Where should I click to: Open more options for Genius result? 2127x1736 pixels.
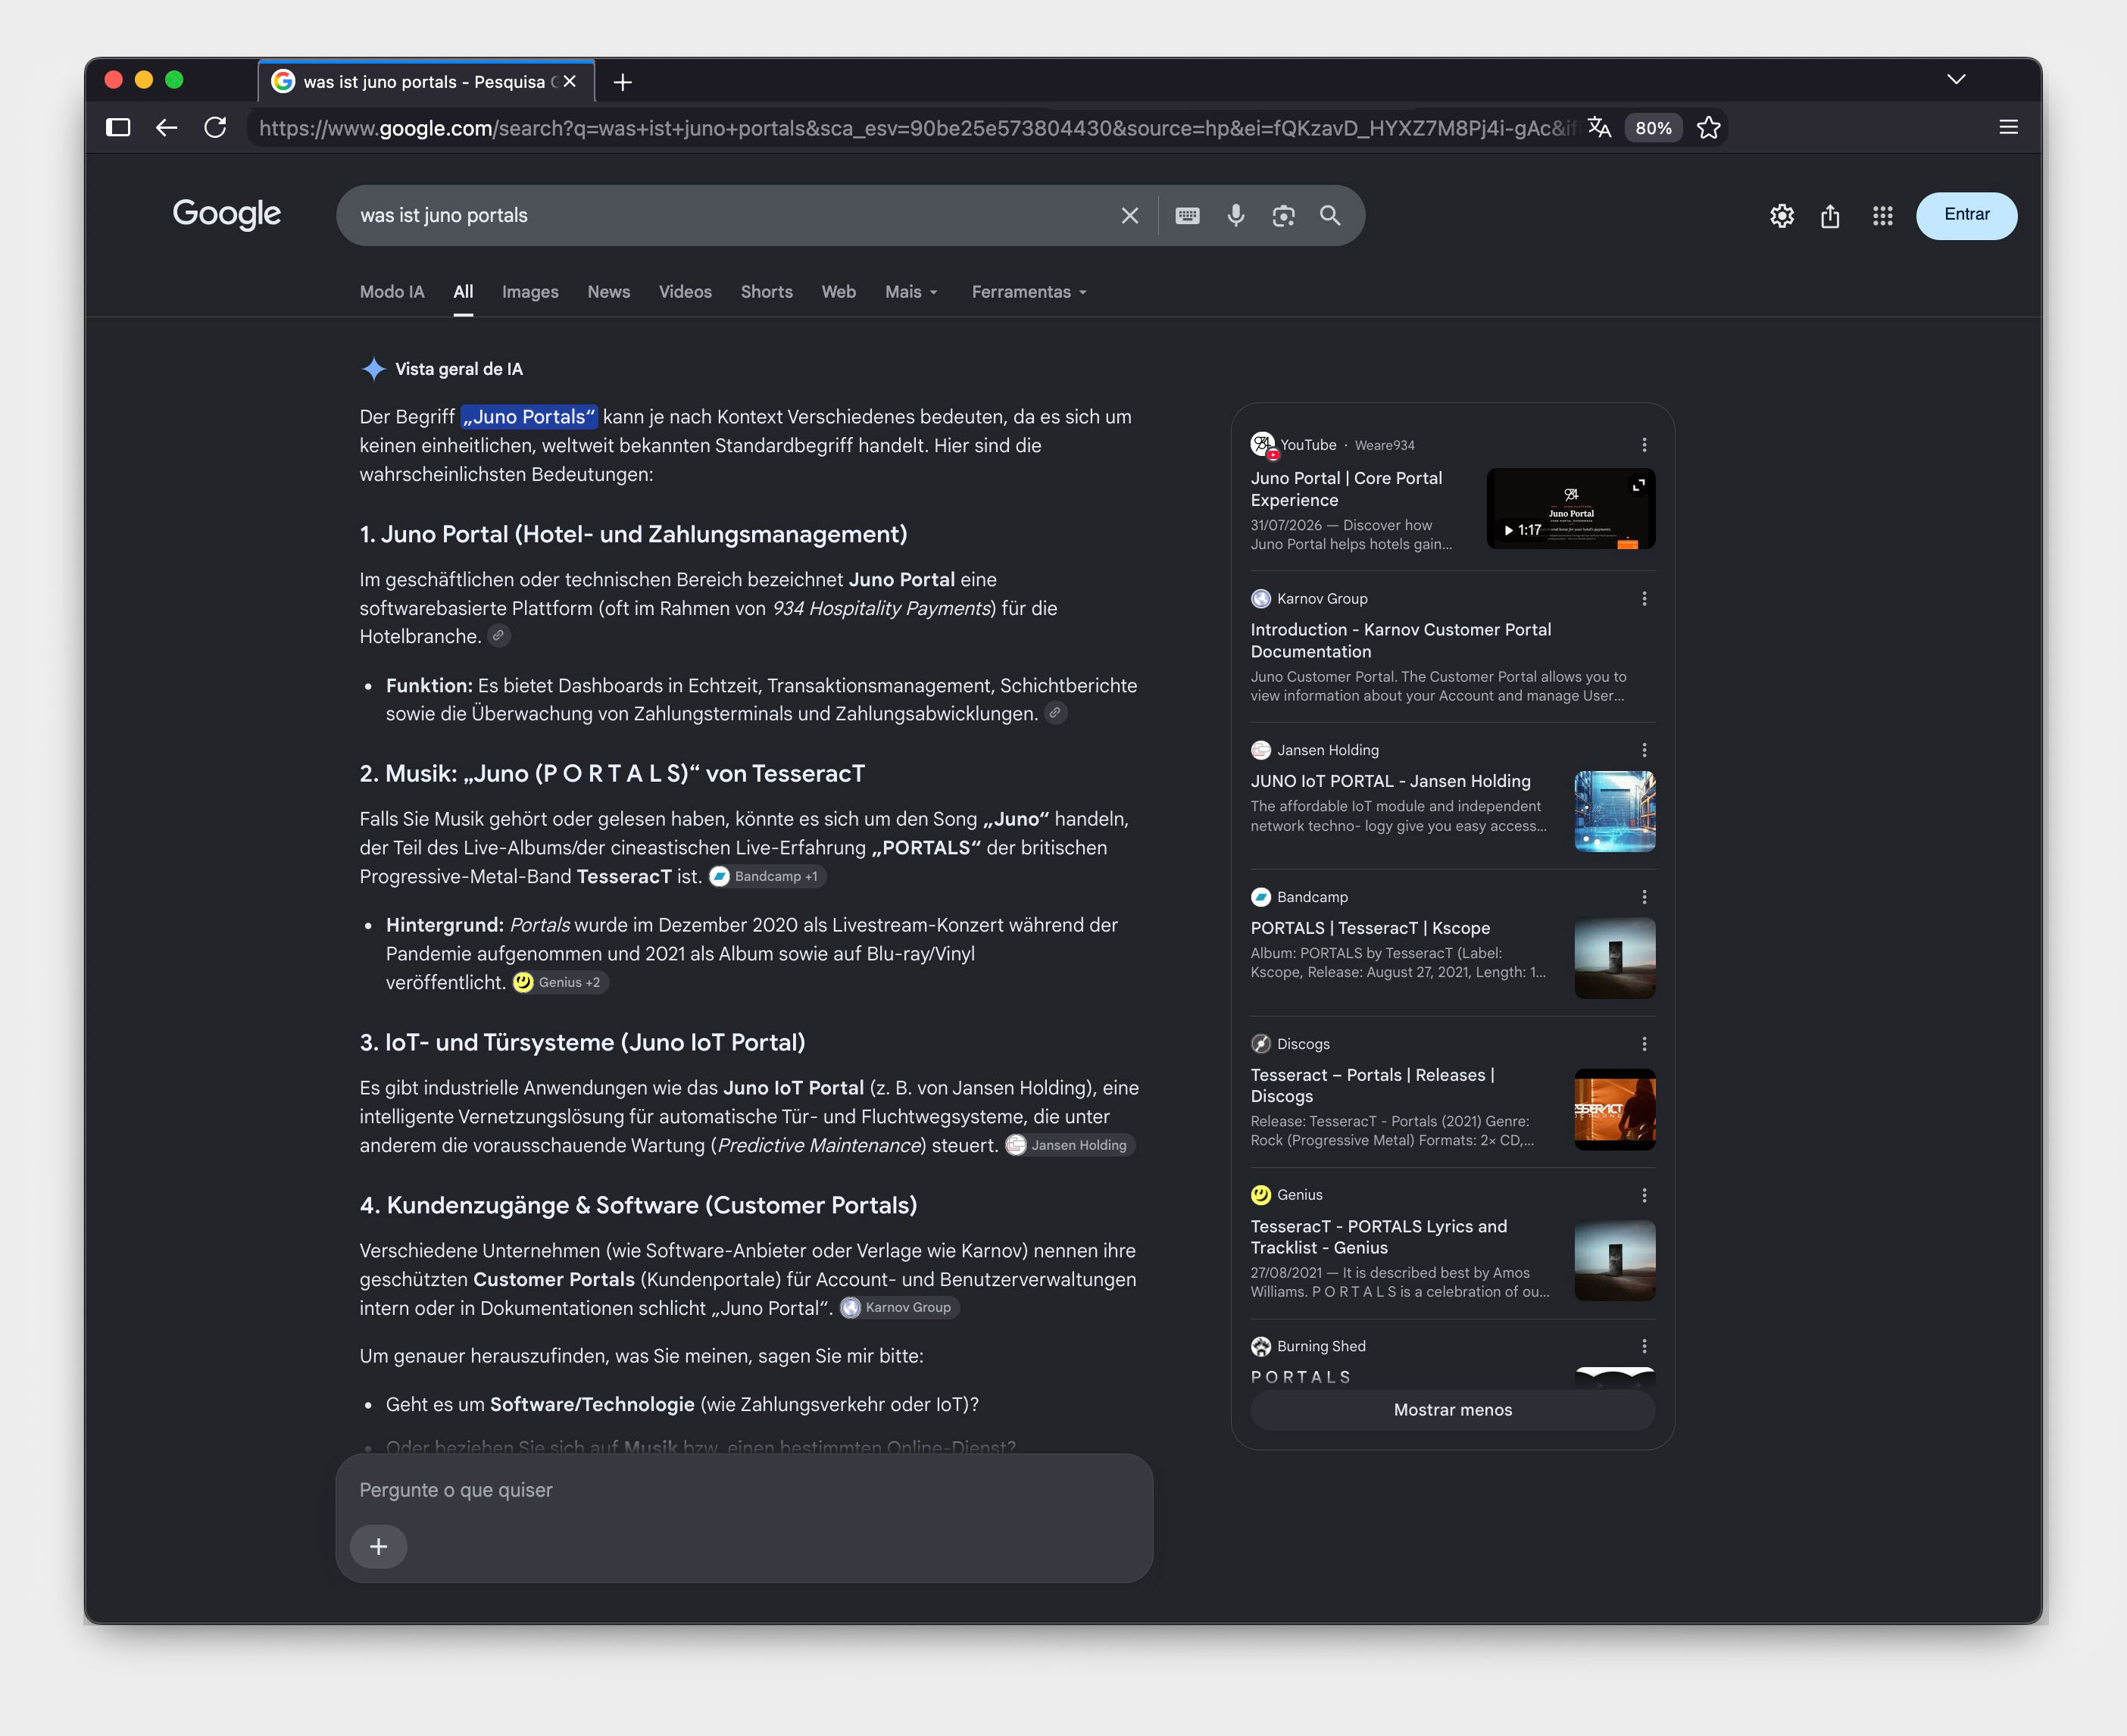pos(1644,1195)
